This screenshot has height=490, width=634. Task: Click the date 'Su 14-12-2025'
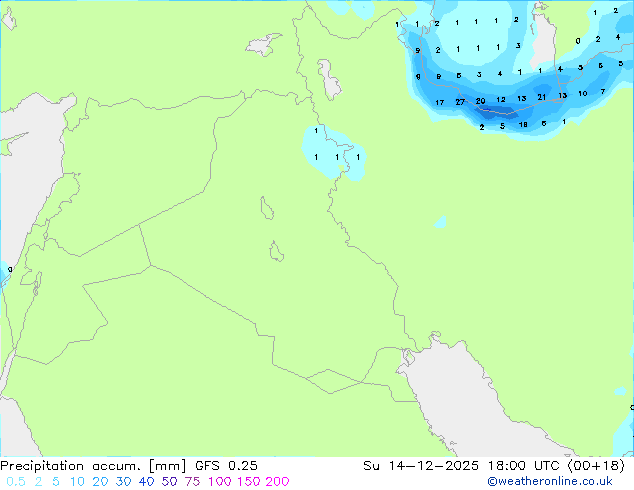[x=421, y=466]
